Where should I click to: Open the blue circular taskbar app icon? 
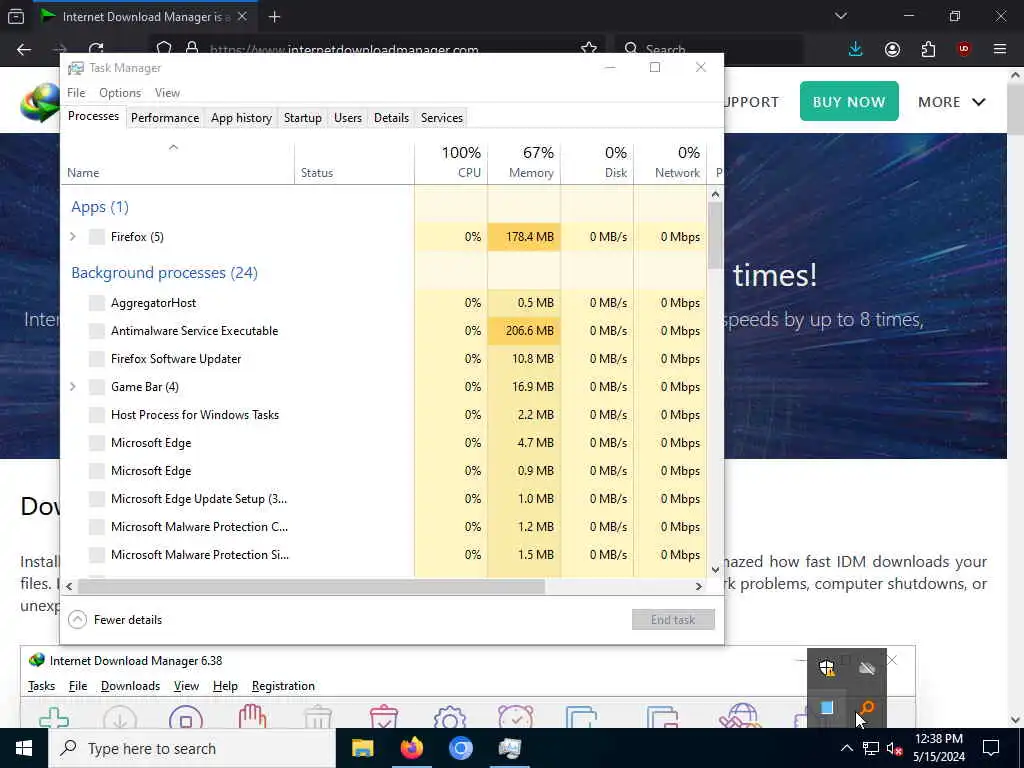click(460, 748)
